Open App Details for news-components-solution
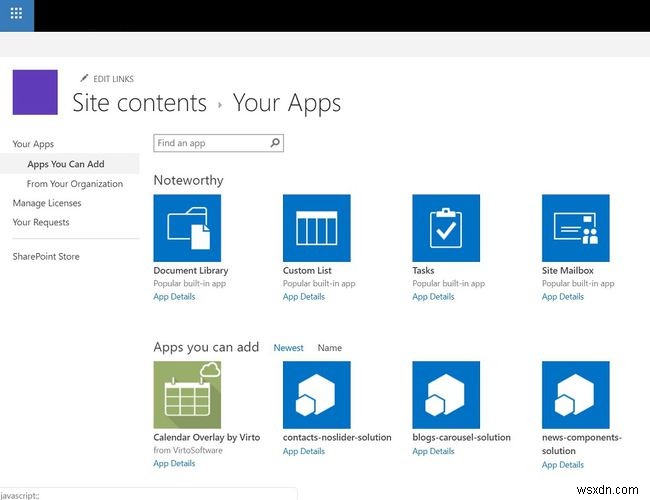Image resolution: width=650 pixels, height=500 pixels. (x=563, y=465)
